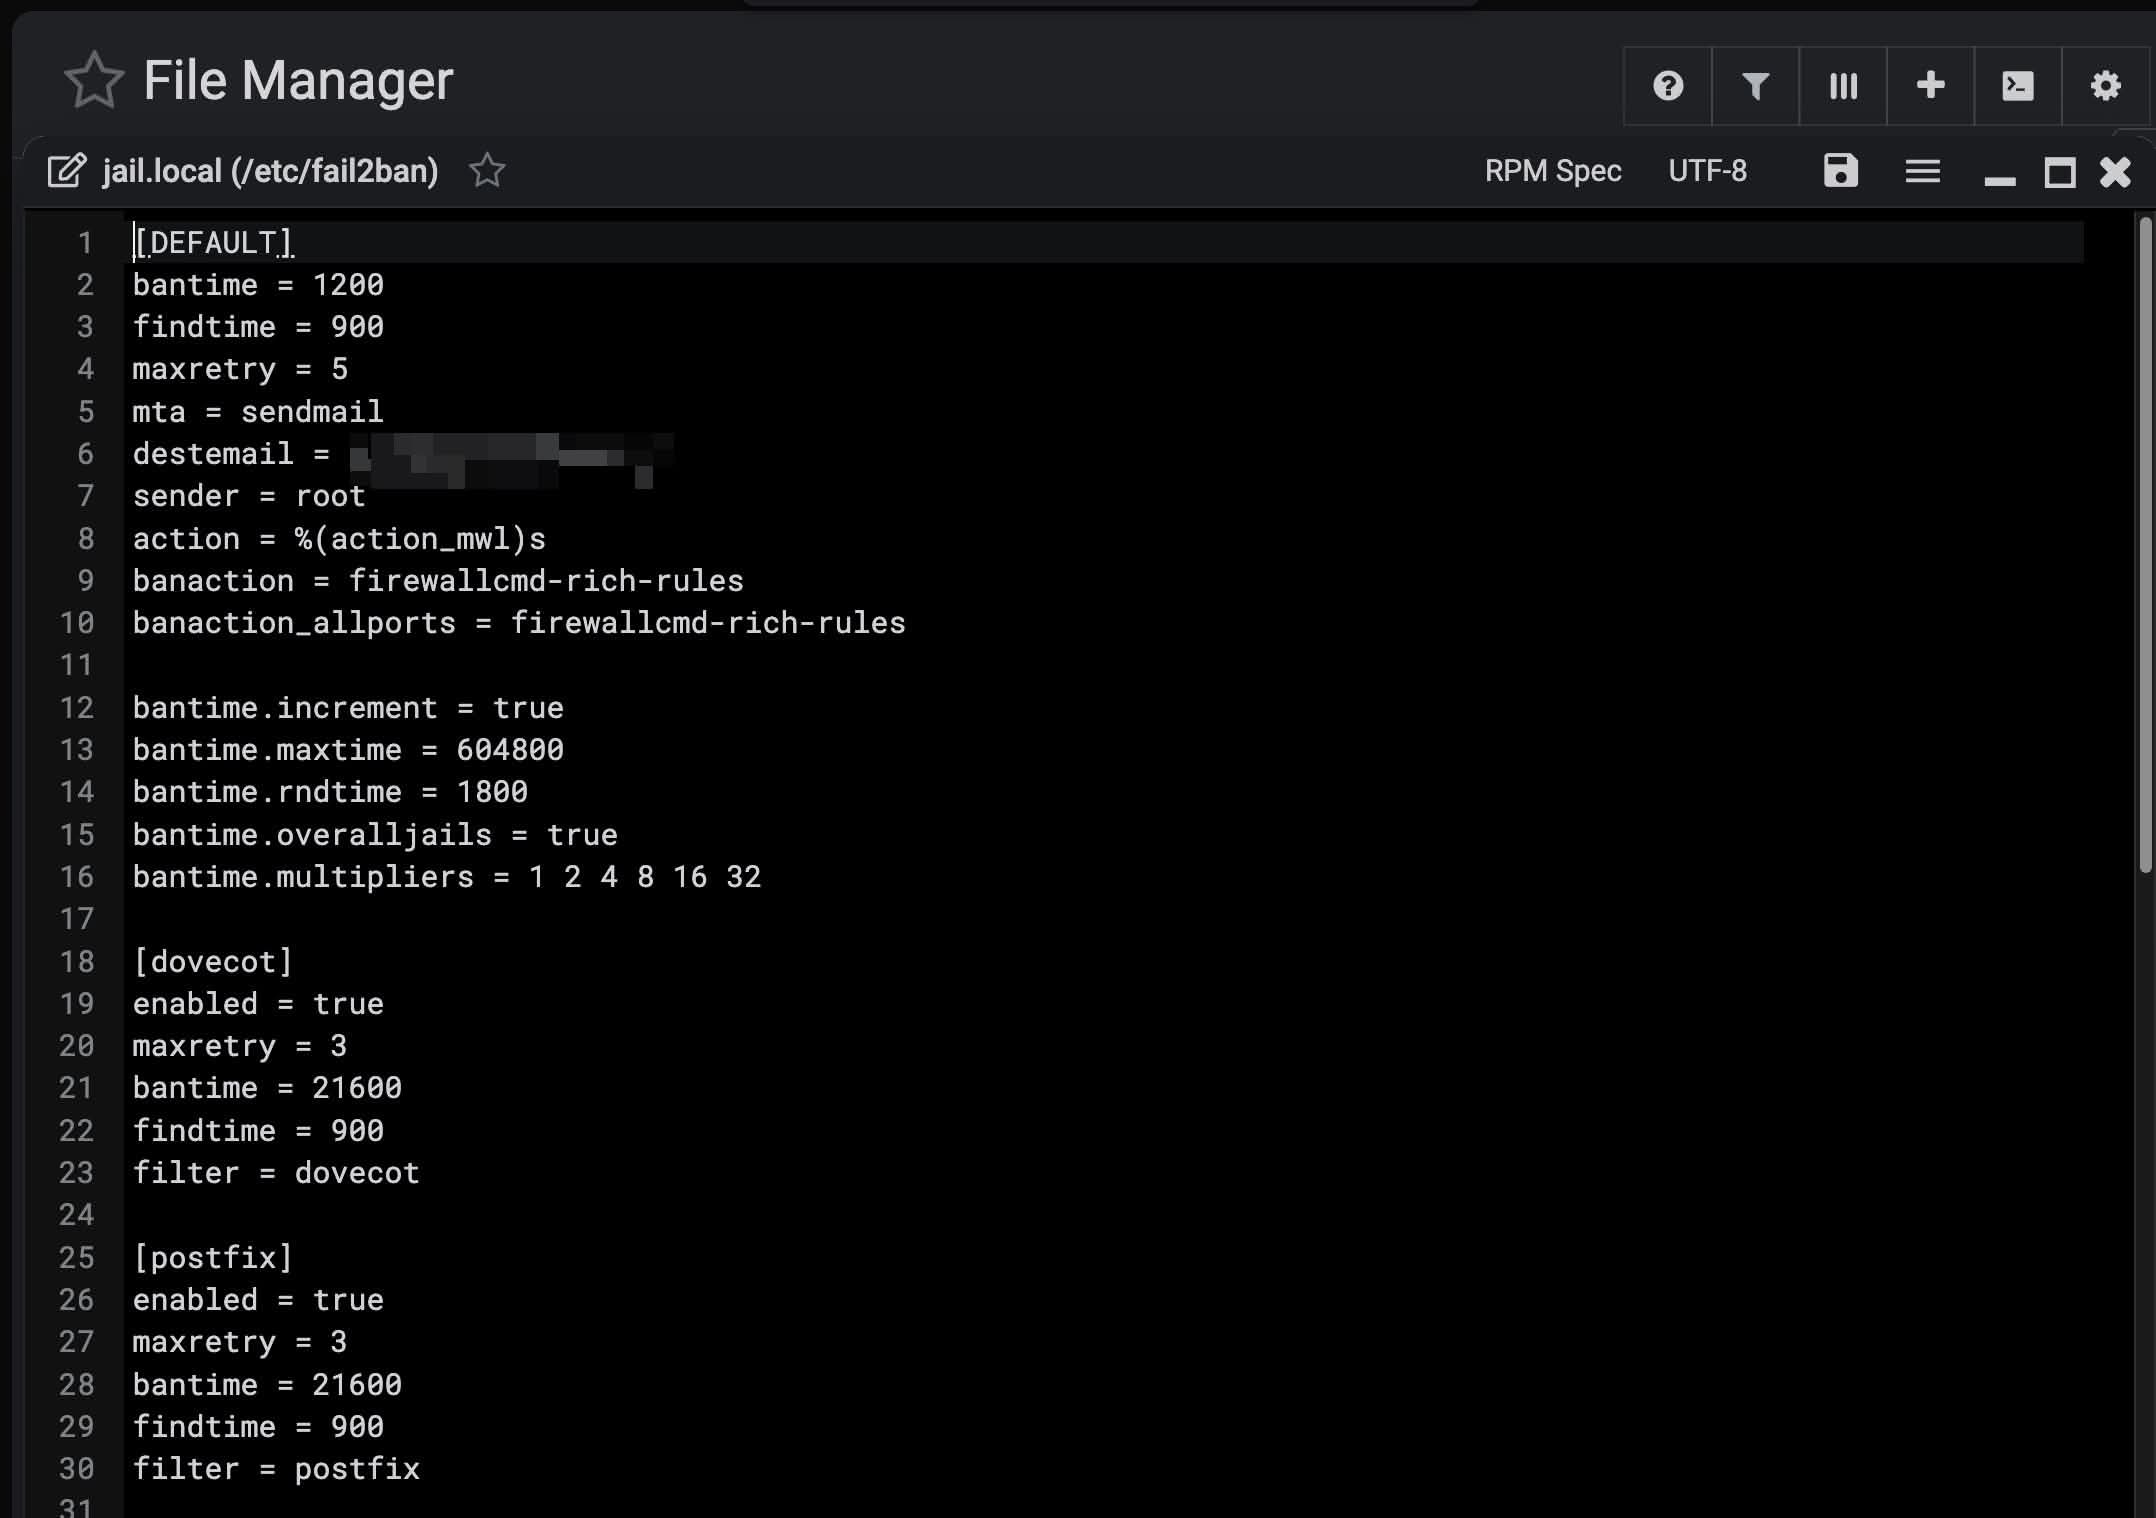Open the editor hamburger menu

pos(1922,171)
